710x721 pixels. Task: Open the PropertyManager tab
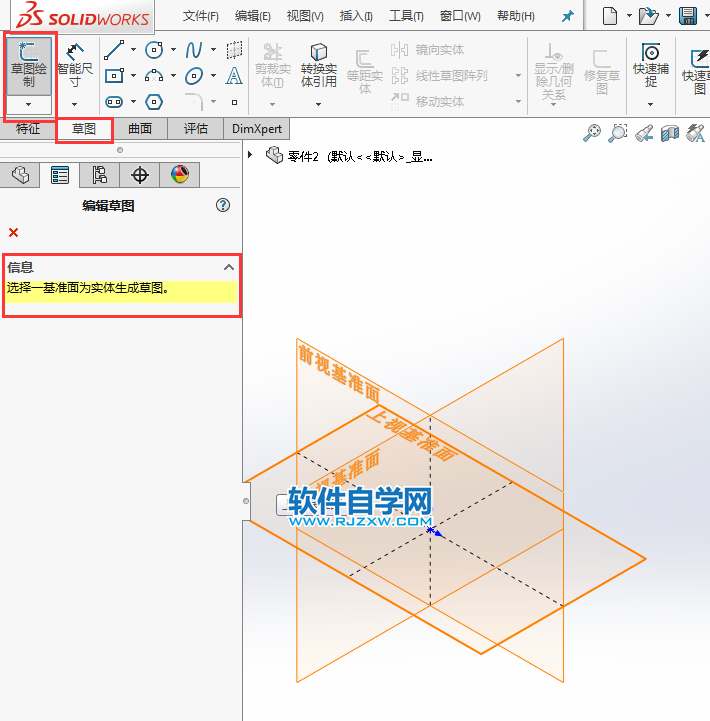tap(60, 175)
